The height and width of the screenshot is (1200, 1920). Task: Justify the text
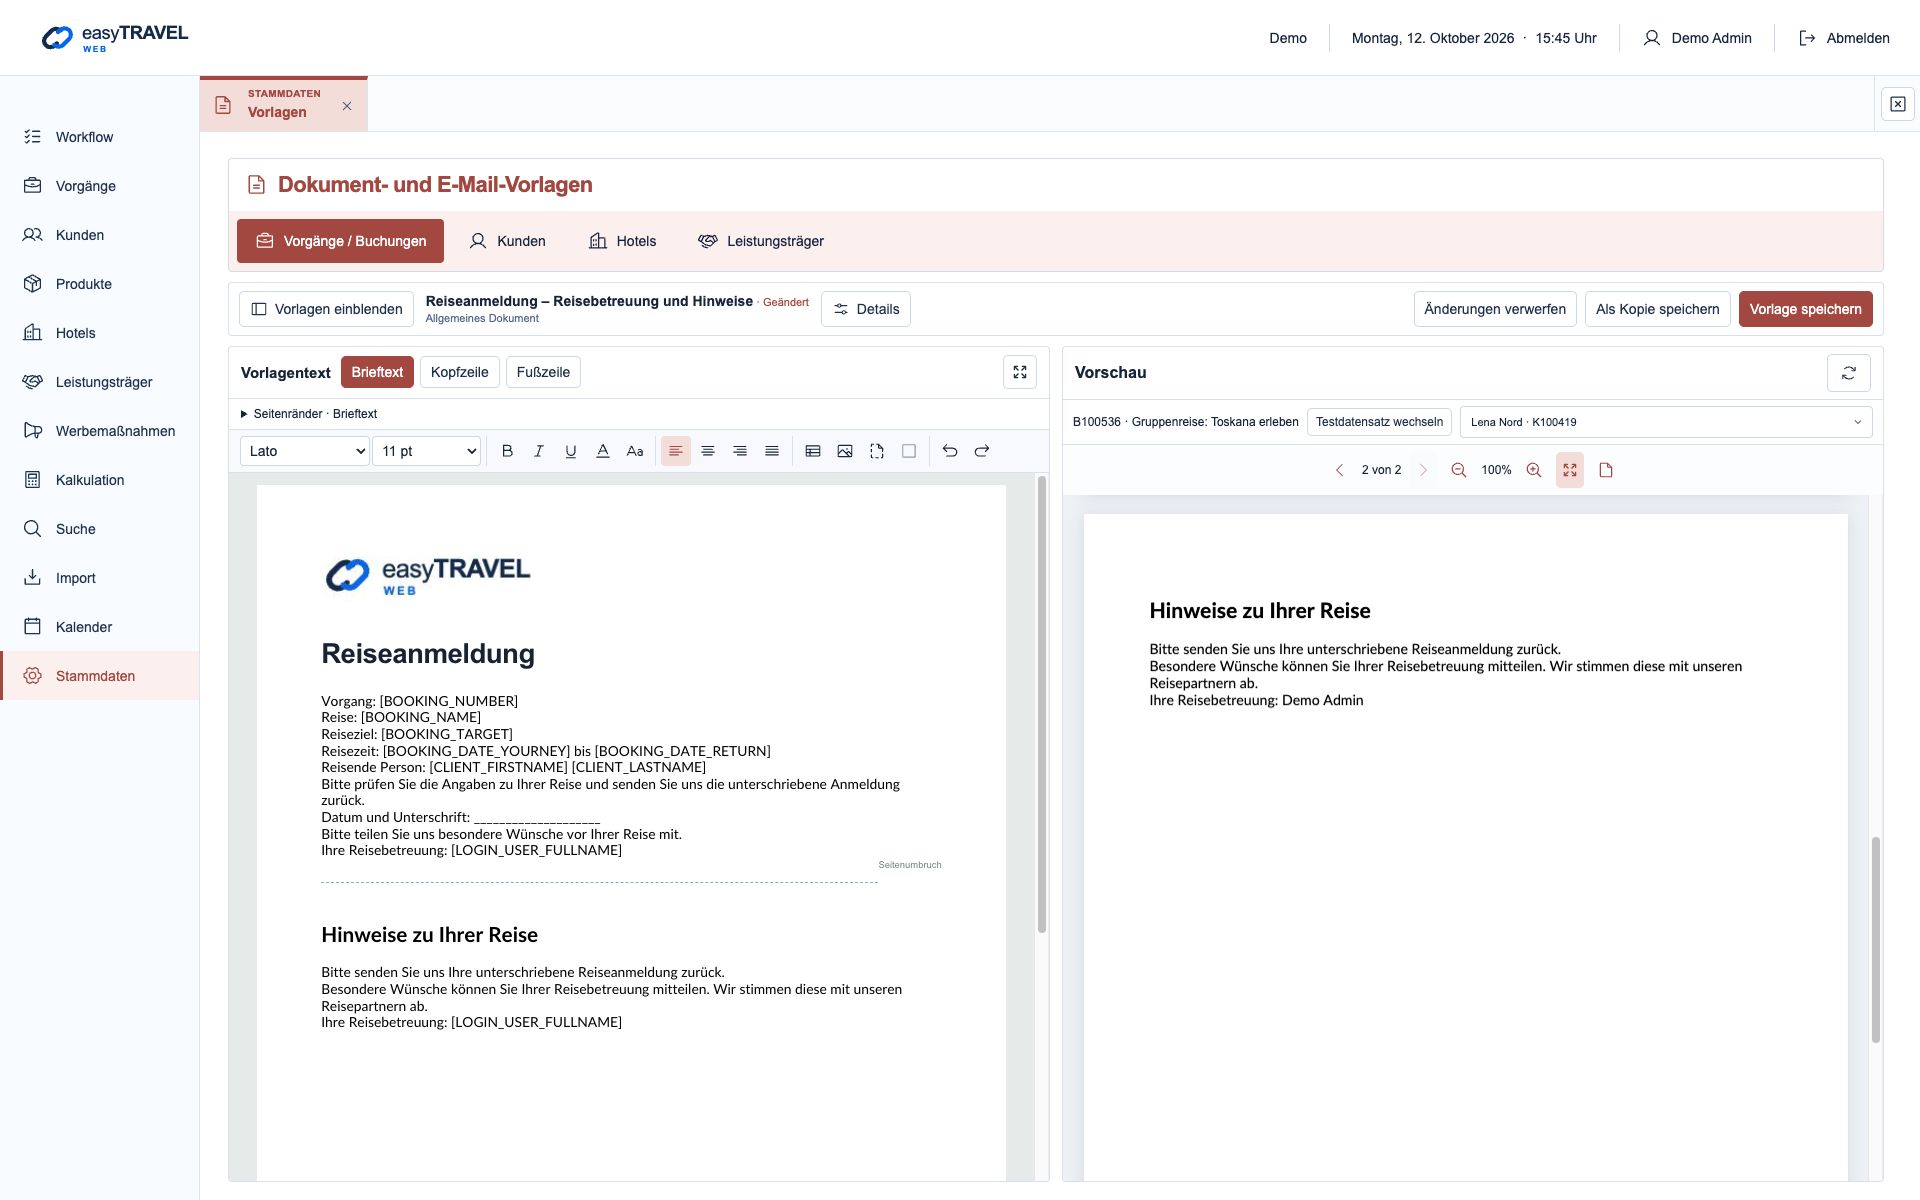[x=772, y=451]
